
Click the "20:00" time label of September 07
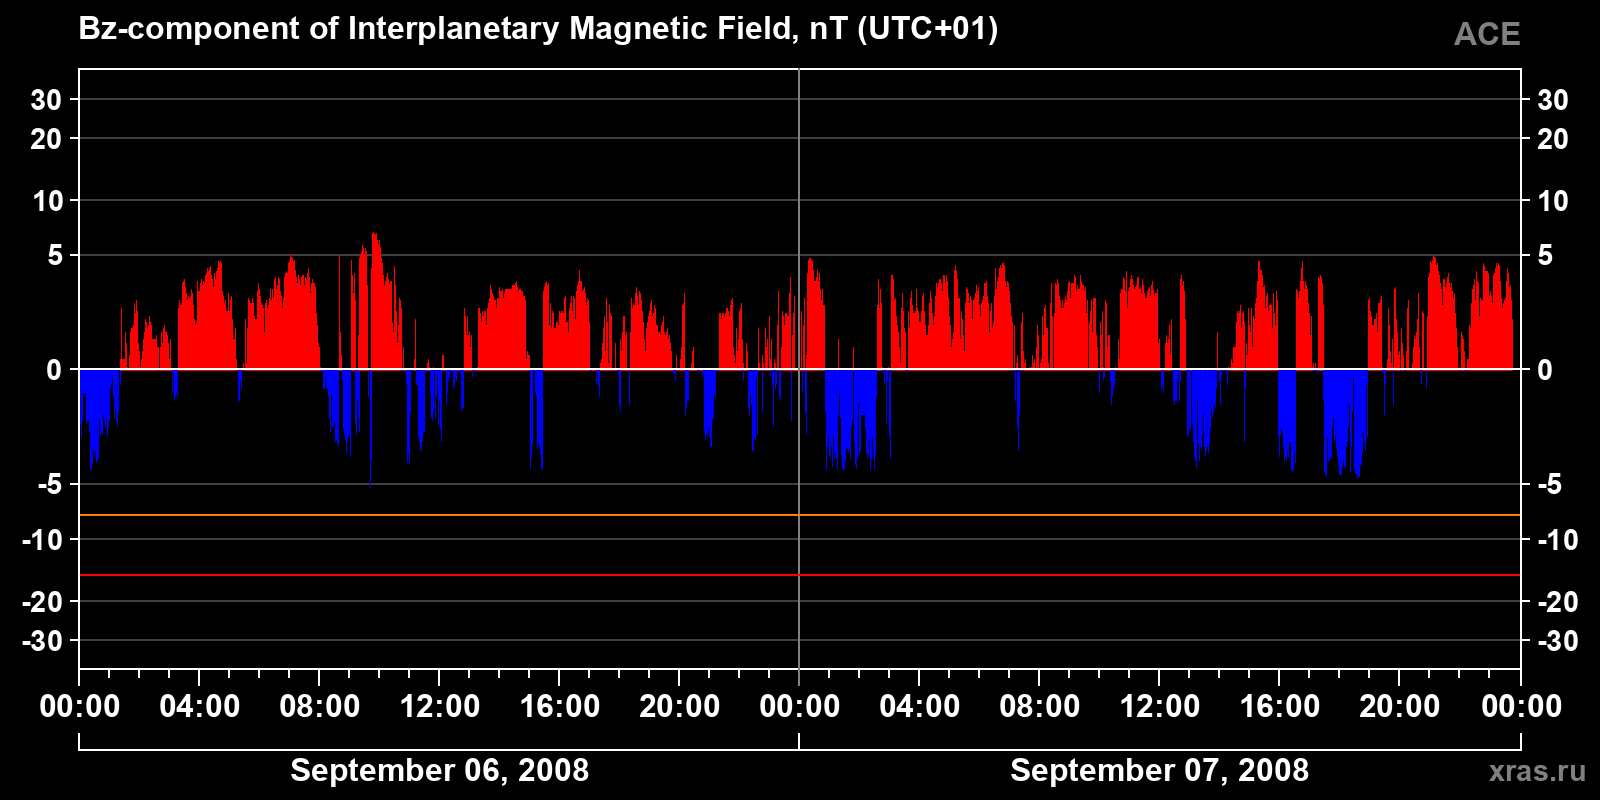(x=1400, y=706)
